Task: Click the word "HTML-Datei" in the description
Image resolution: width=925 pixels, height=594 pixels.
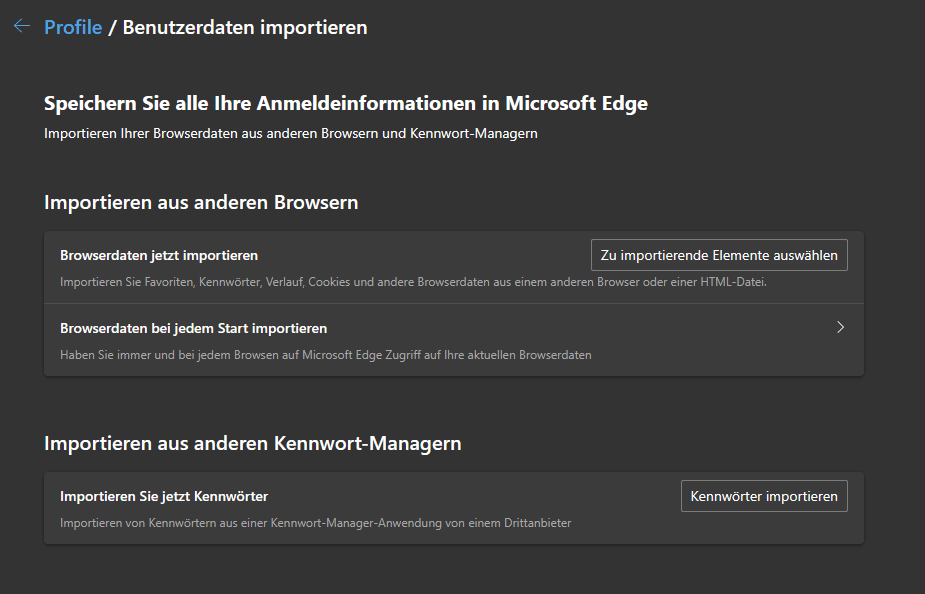Action: (733, 282)
